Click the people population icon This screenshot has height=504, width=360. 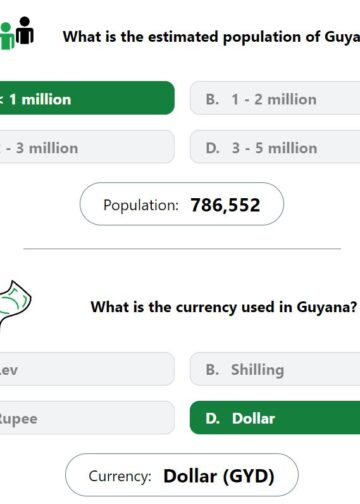pos(17,33)
